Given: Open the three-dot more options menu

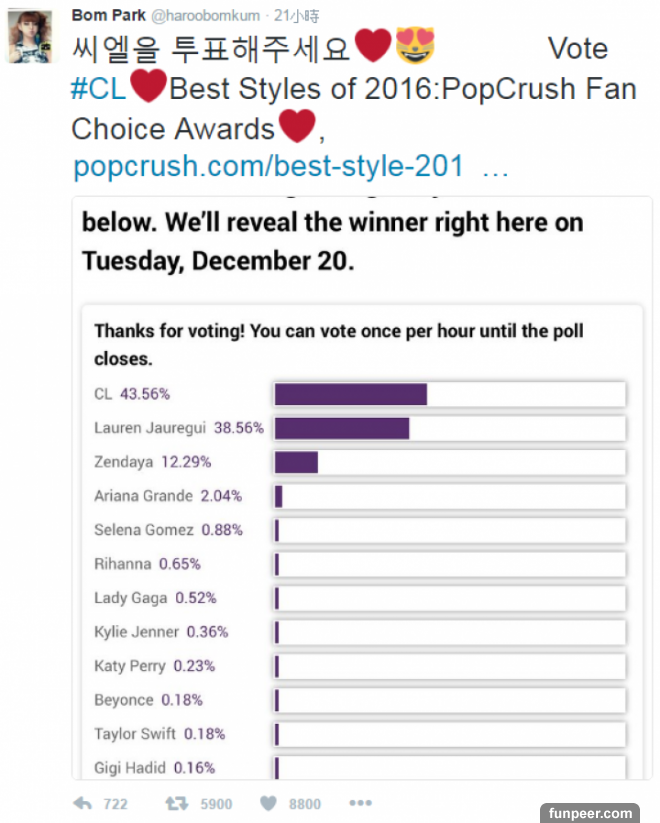Looking at the screenshot, I should pos(360,803).
